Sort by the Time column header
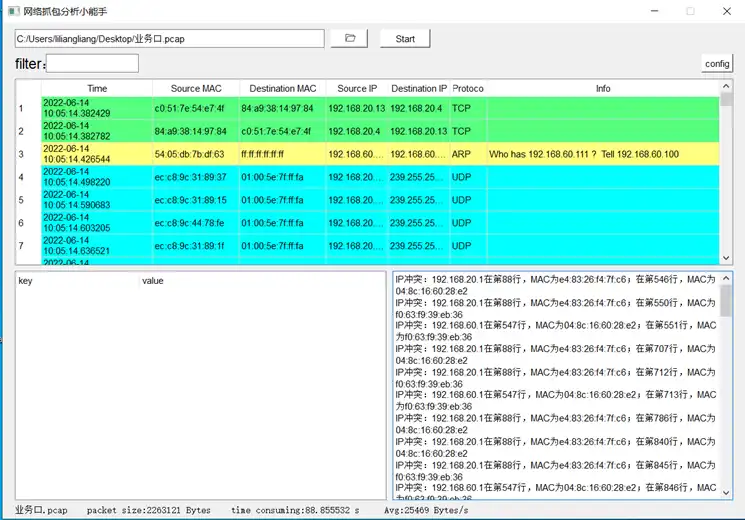745x520 pixels. (96, 88)
